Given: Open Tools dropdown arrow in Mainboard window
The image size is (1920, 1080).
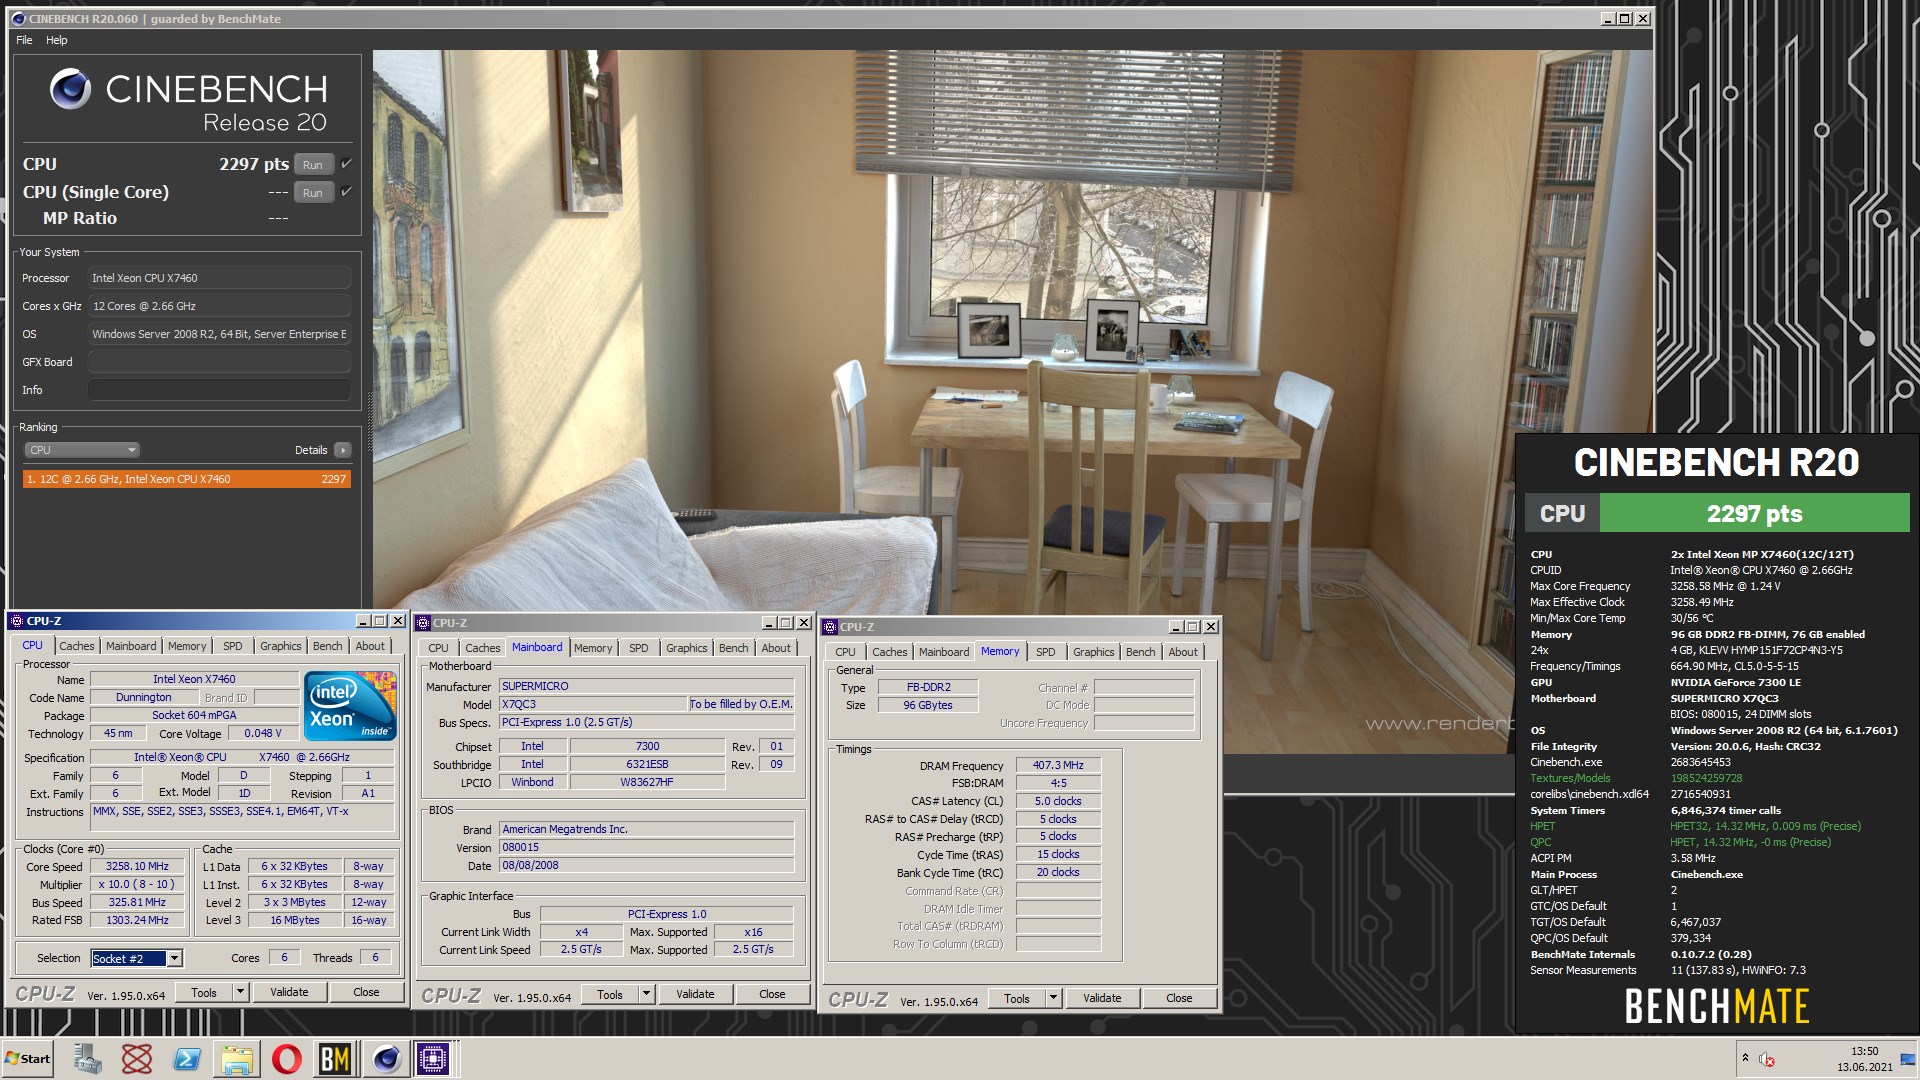Looking at the screenshot, I should pos(646,994).
